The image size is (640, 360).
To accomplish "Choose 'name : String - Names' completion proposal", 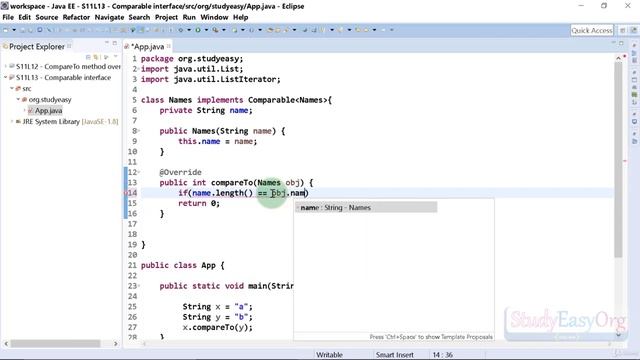I will [x=366, y=207].
